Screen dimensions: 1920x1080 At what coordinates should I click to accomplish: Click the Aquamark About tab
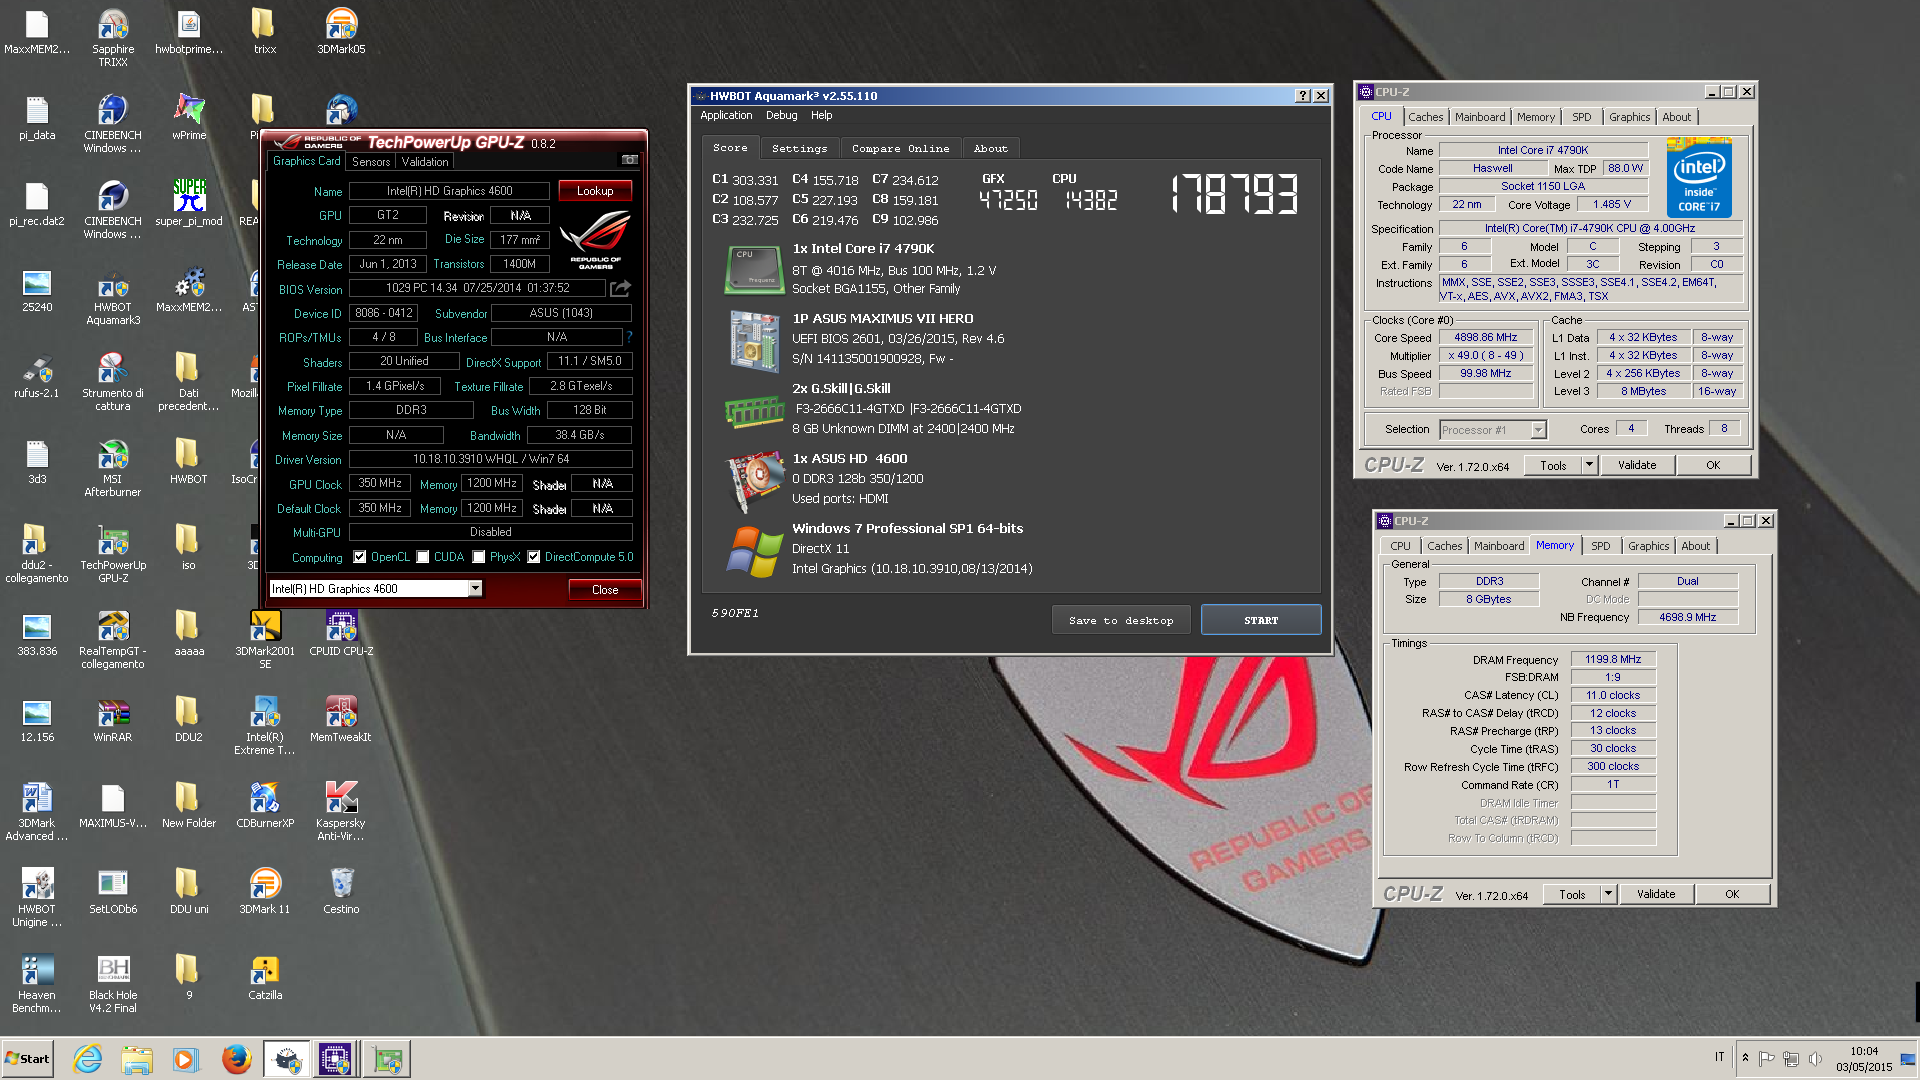click(991, 148)
